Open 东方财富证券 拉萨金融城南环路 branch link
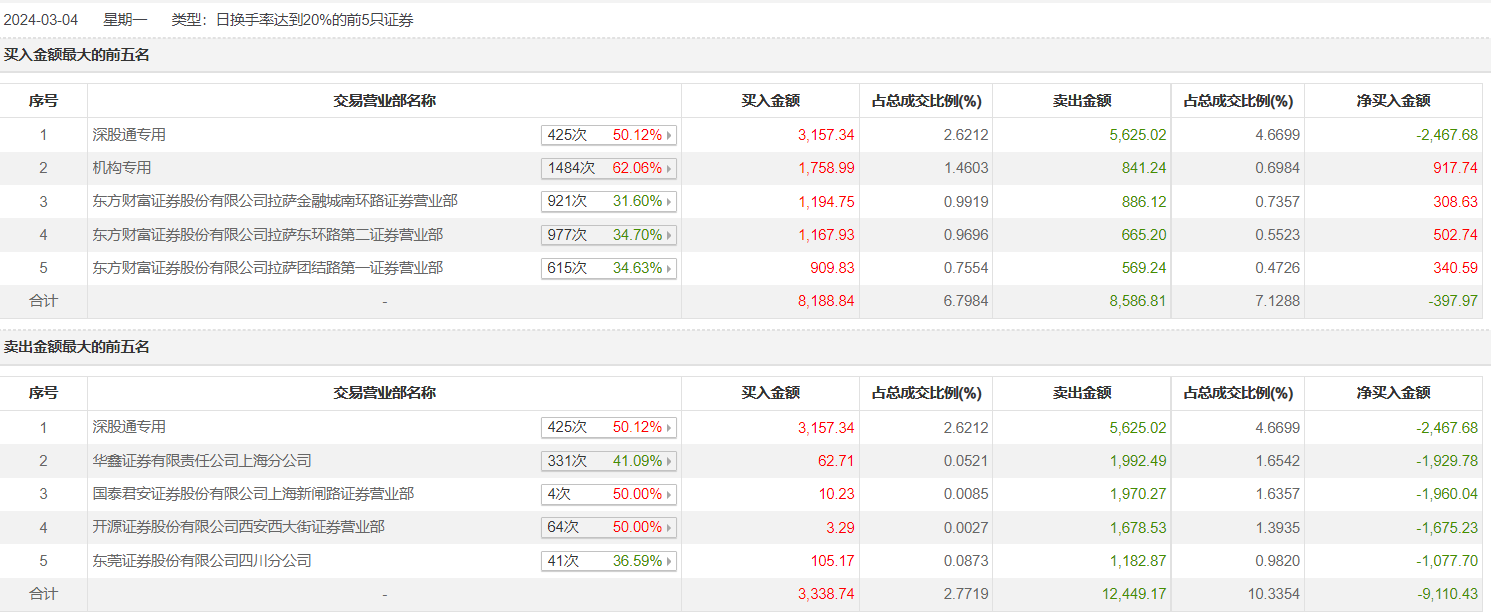The height and width of the screenshot is (616, 1491). (x=275, y=201)
